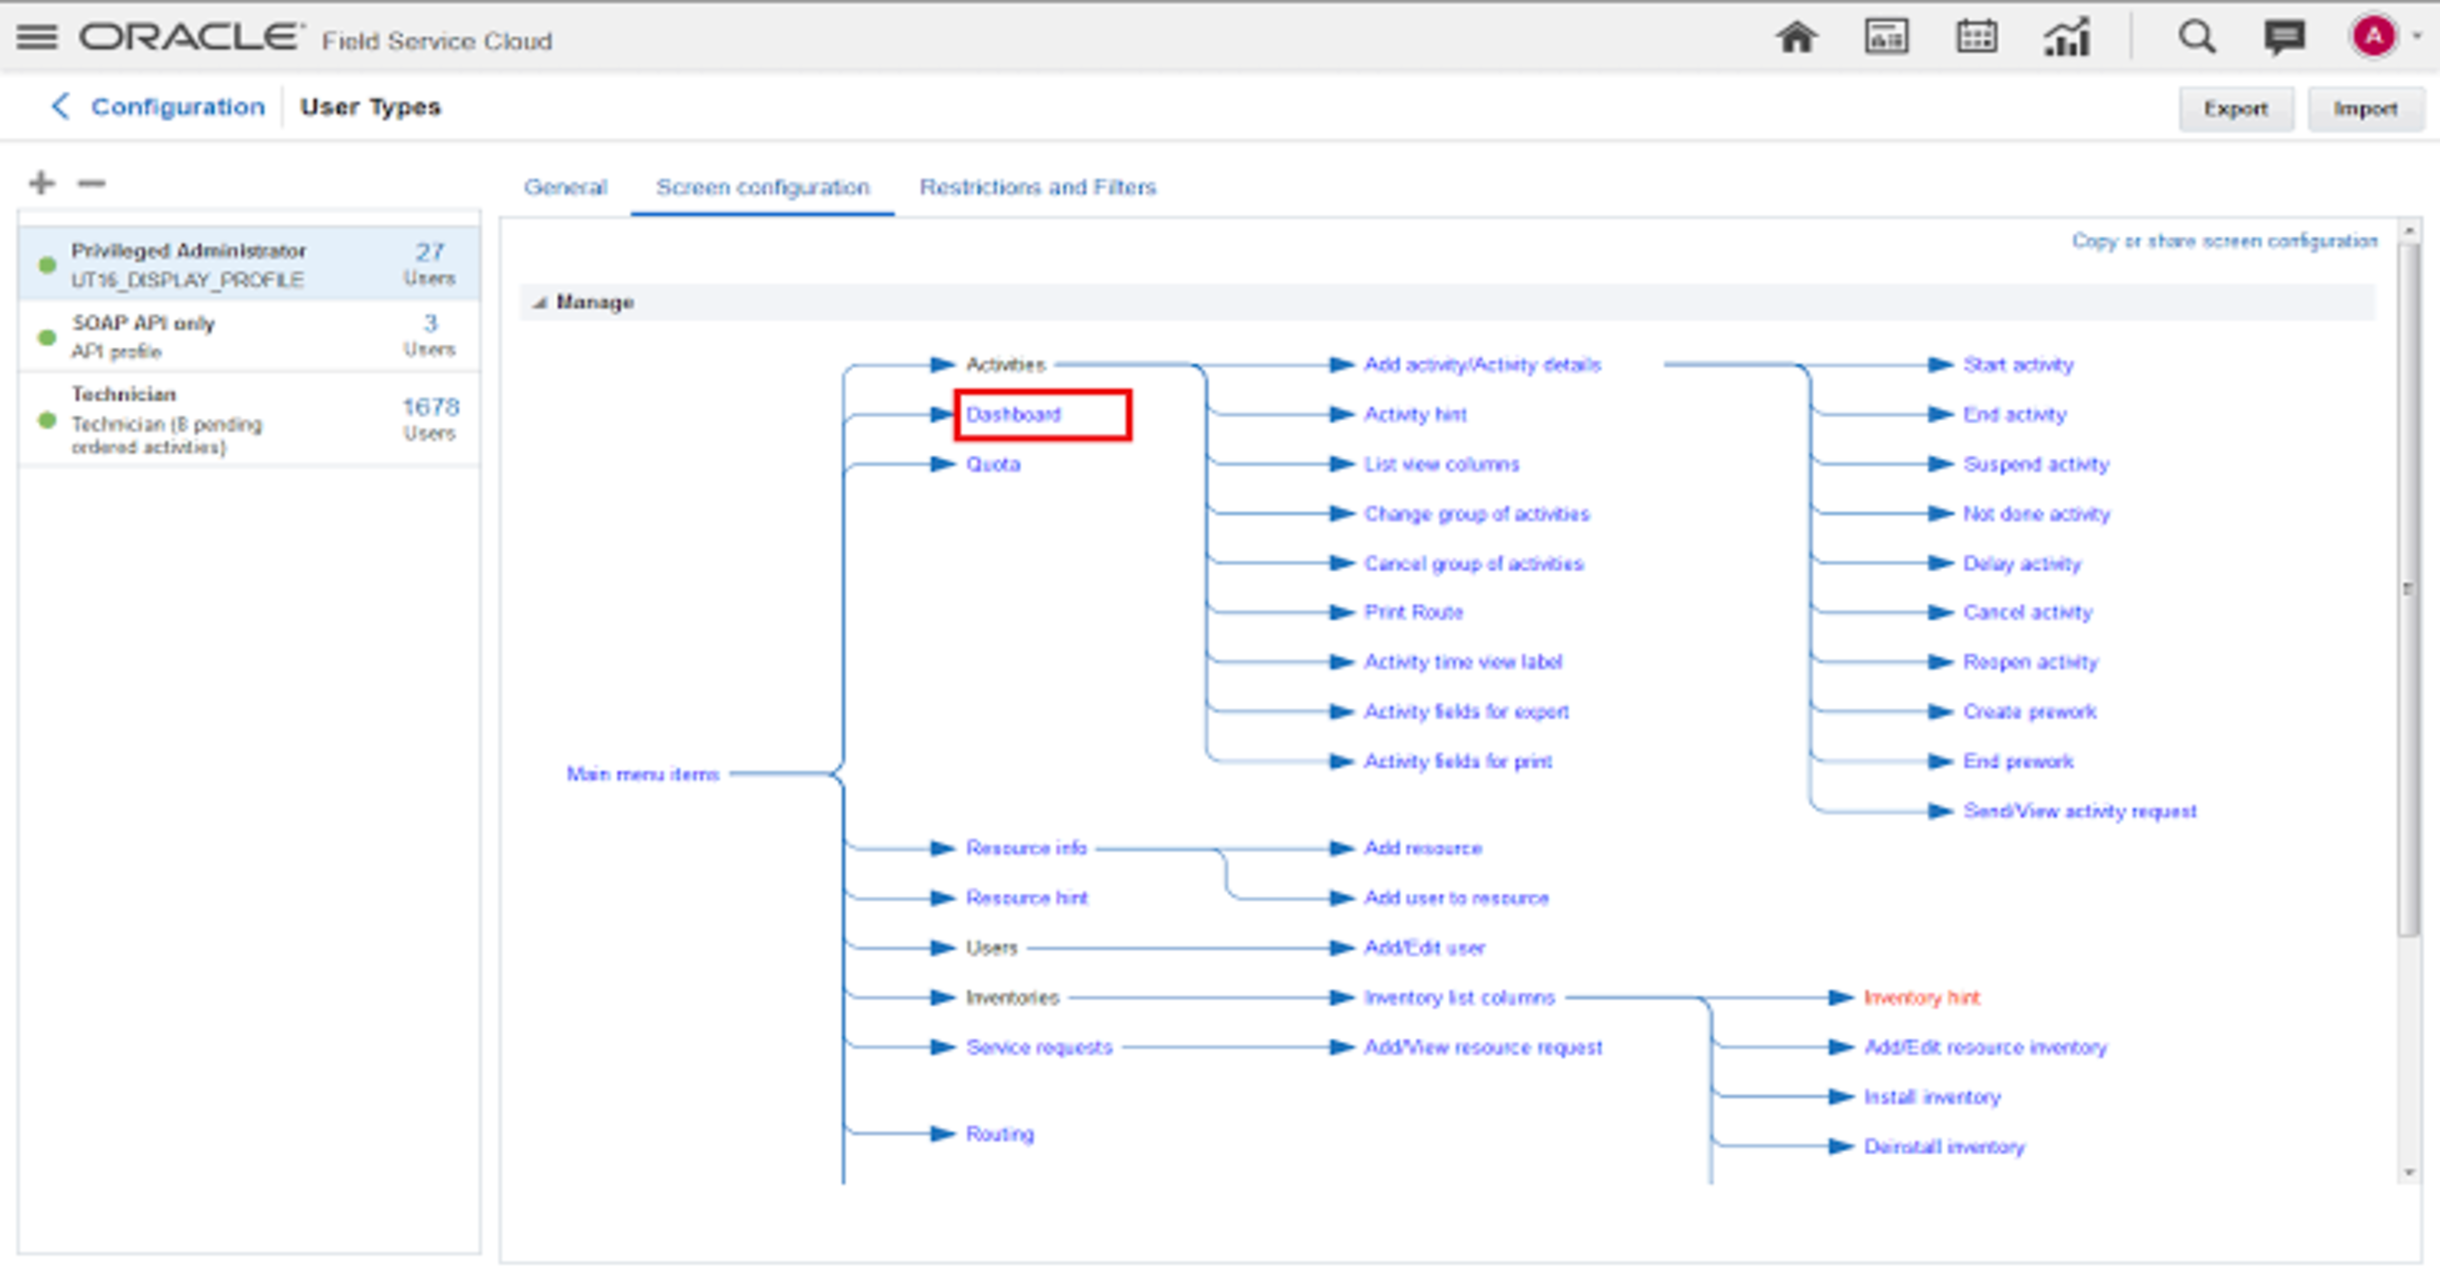Open the calendar icon in header
The image size is (2440, 1280).
coord(1976,37)
